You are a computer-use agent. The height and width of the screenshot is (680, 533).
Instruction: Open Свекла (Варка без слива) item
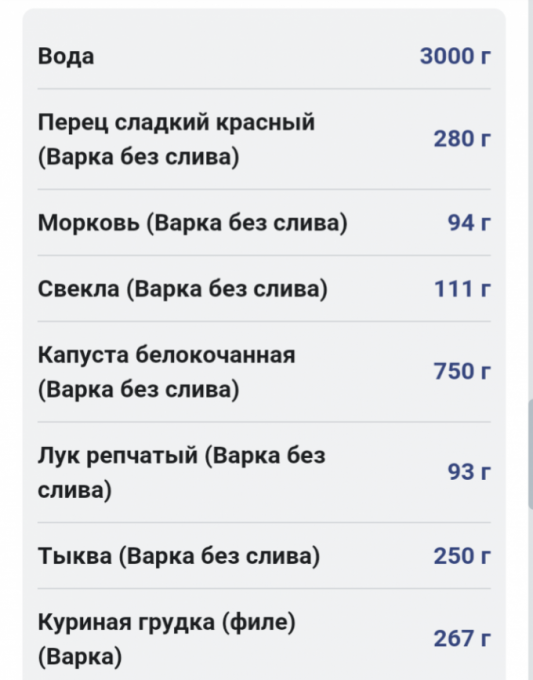264,288
